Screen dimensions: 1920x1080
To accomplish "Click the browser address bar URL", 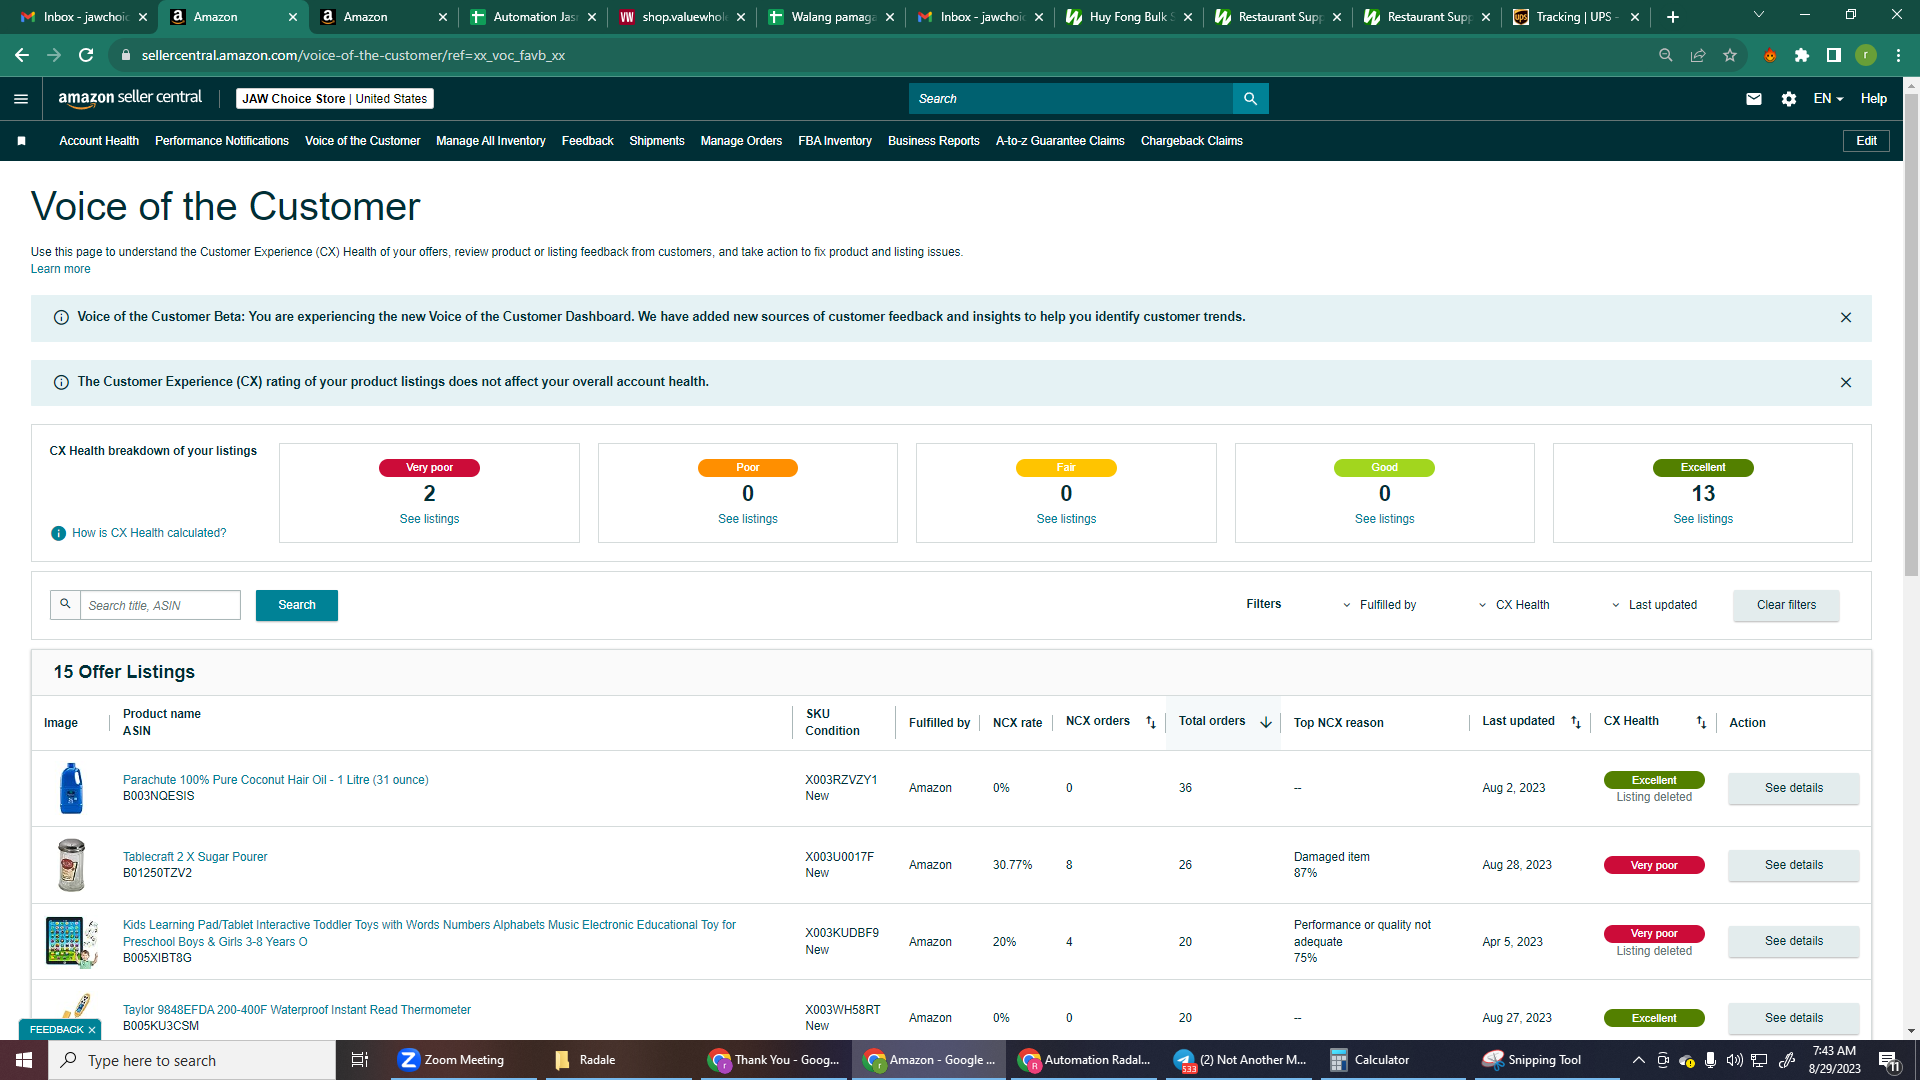I will click(x=353, y=55).
